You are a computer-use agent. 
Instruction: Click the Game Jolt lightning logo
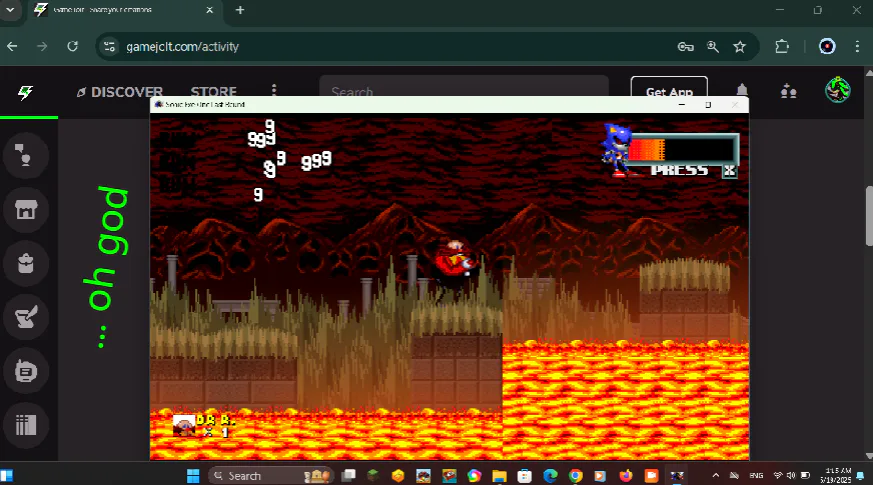[x=26, y=92]
